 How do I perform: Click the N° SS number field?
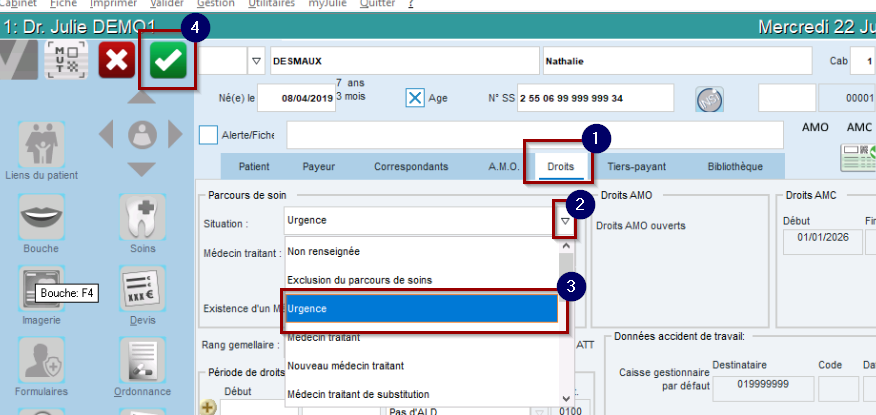point(596,98)
